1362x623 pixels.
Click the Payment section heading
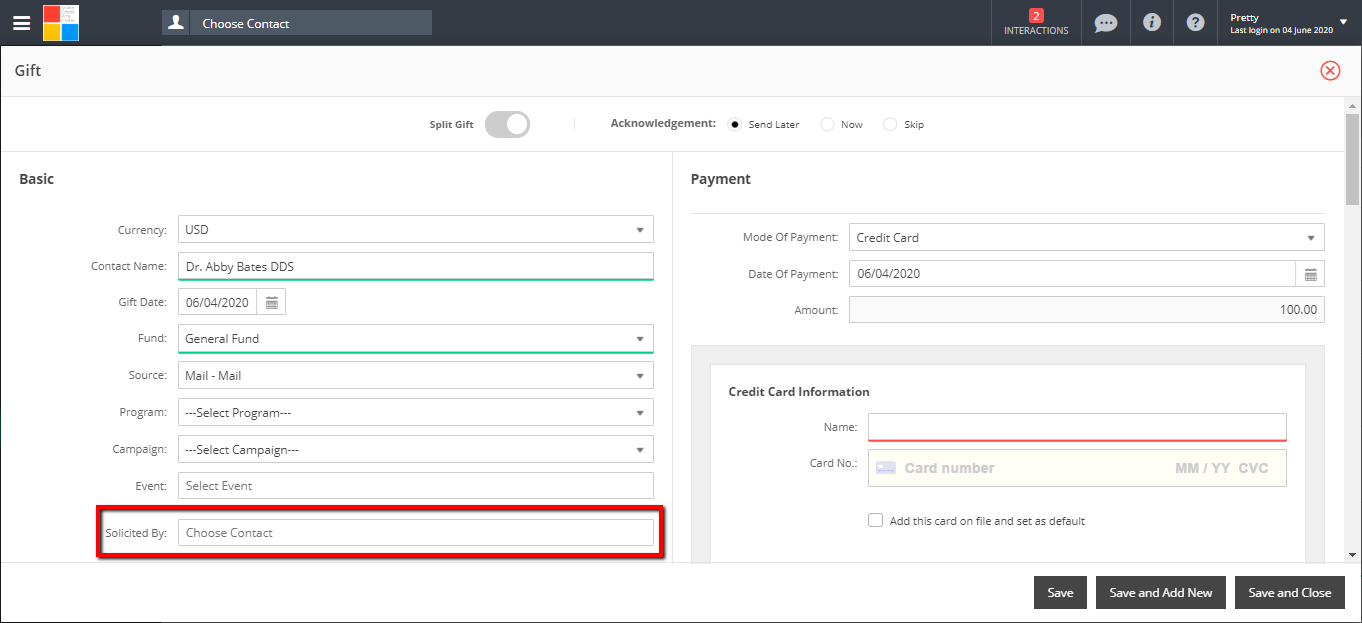pos(720,179)
